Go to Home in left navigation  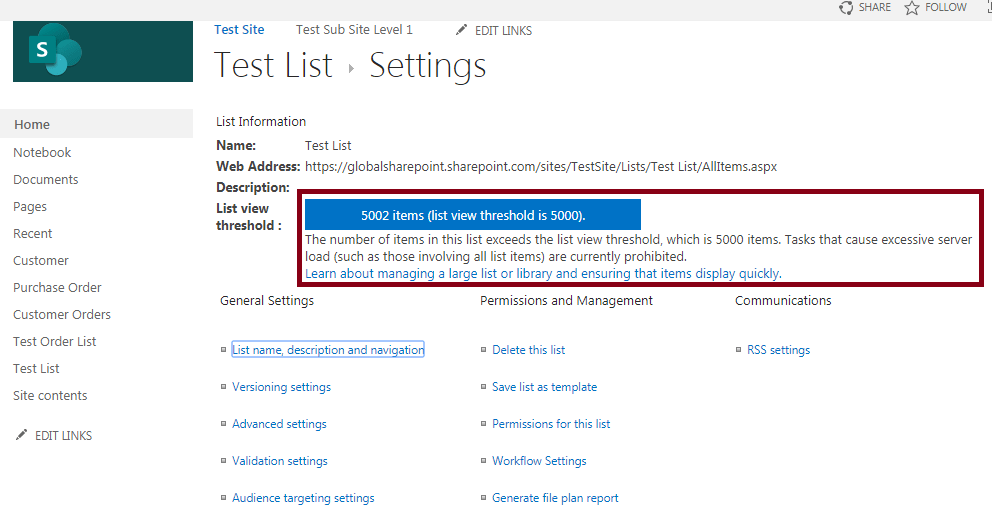(x=32, y=125)
